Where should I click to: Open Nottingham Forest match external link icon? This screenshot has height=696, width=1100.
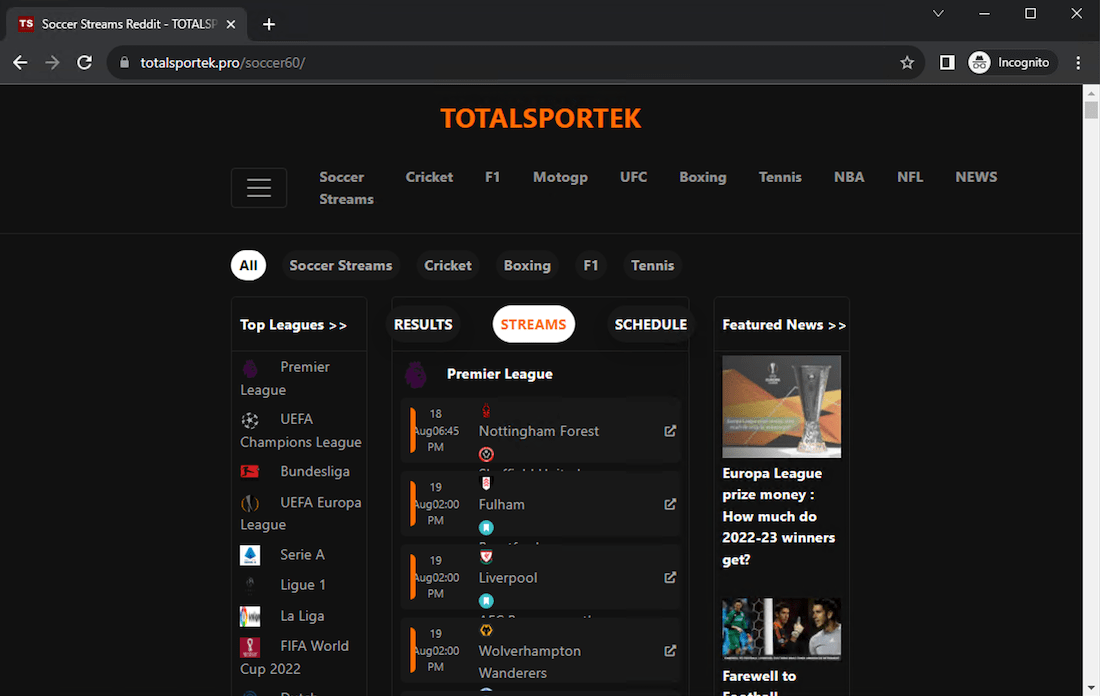click(670, 431)
